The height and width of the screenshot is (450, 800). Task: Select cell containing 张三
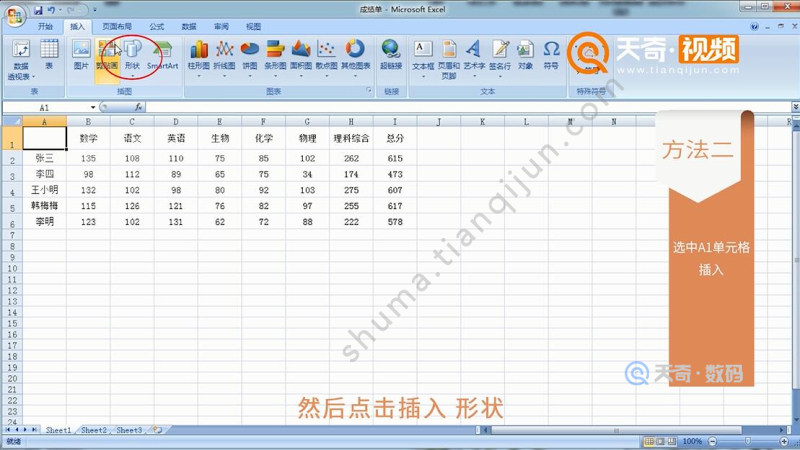coord(44,158)
